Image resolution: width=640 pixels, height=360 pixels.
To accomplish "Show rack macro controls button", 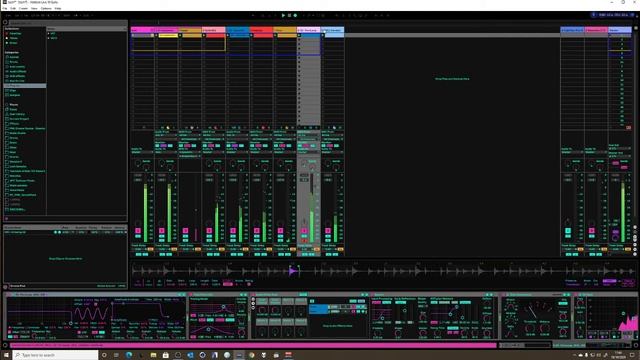I will (253, 299).
